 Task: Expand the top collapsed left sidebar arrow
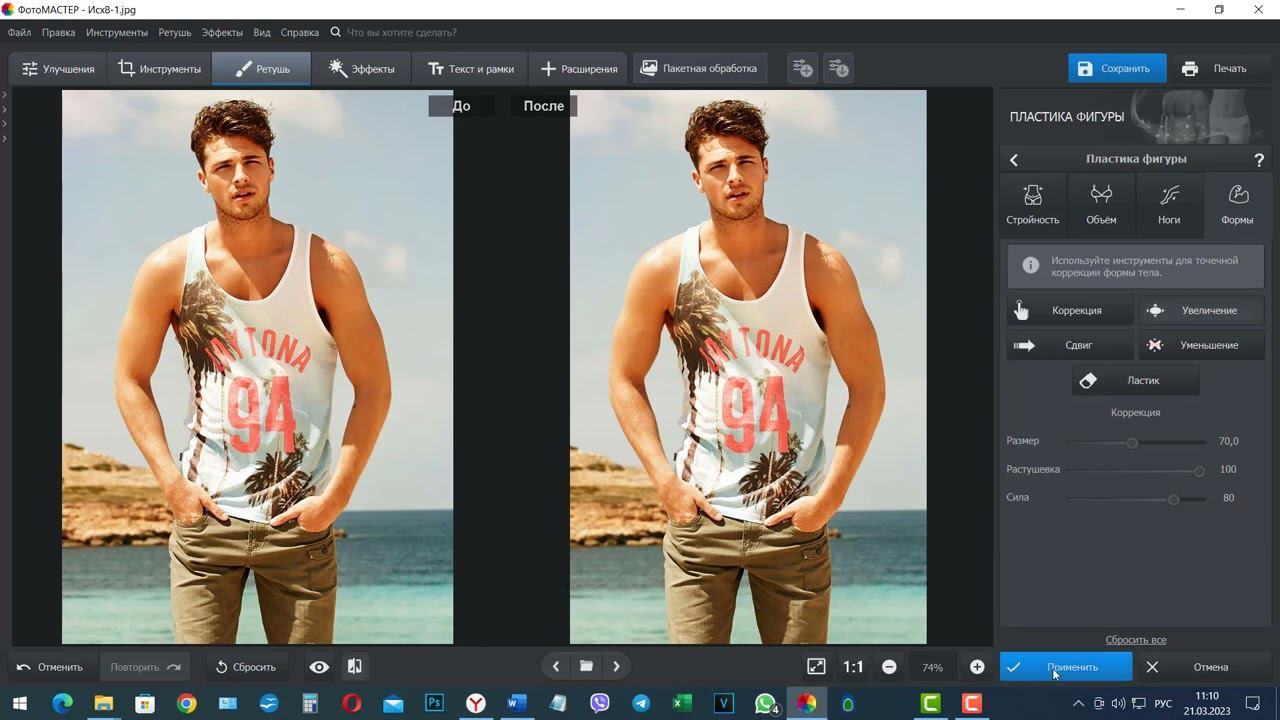click(x=5, y=95)
